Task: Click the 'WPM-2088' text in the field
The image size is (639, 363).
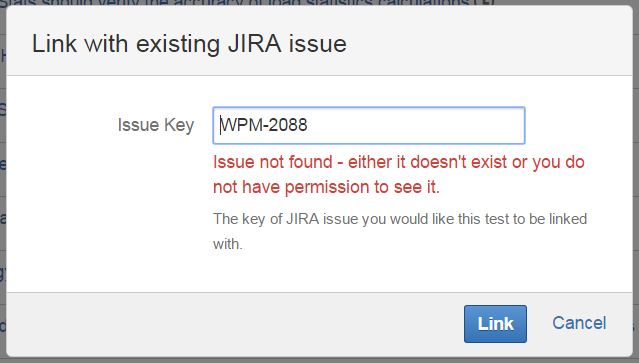Action: 264,125
